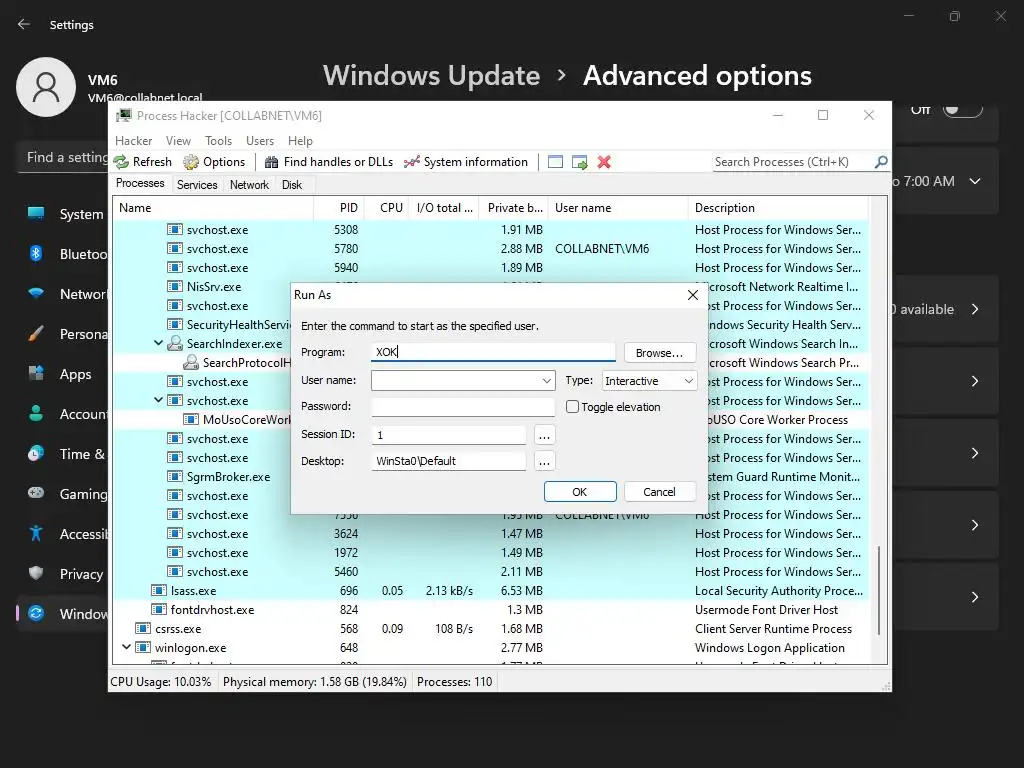Click Search Processes field

click(793, 161)
